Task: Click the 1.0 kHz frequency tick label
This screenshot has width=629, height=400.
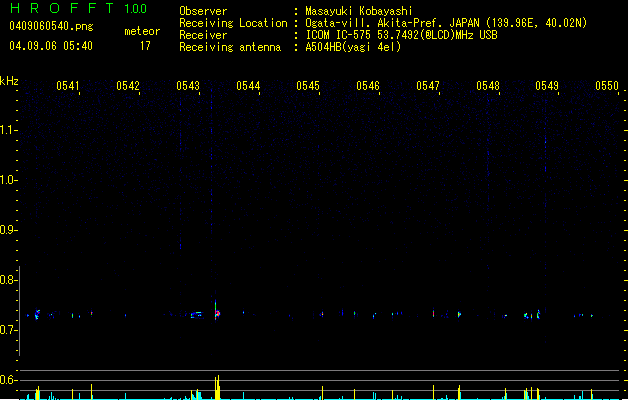Action: [x=8, y=180]
